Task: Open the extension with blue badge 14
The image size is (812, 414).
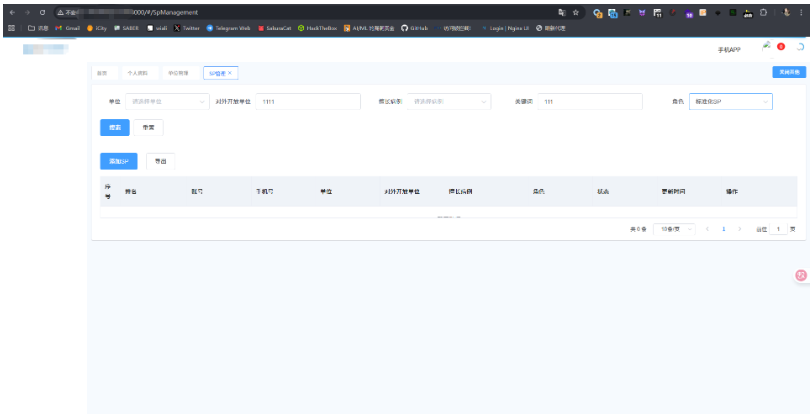Action: click(613, 13)
